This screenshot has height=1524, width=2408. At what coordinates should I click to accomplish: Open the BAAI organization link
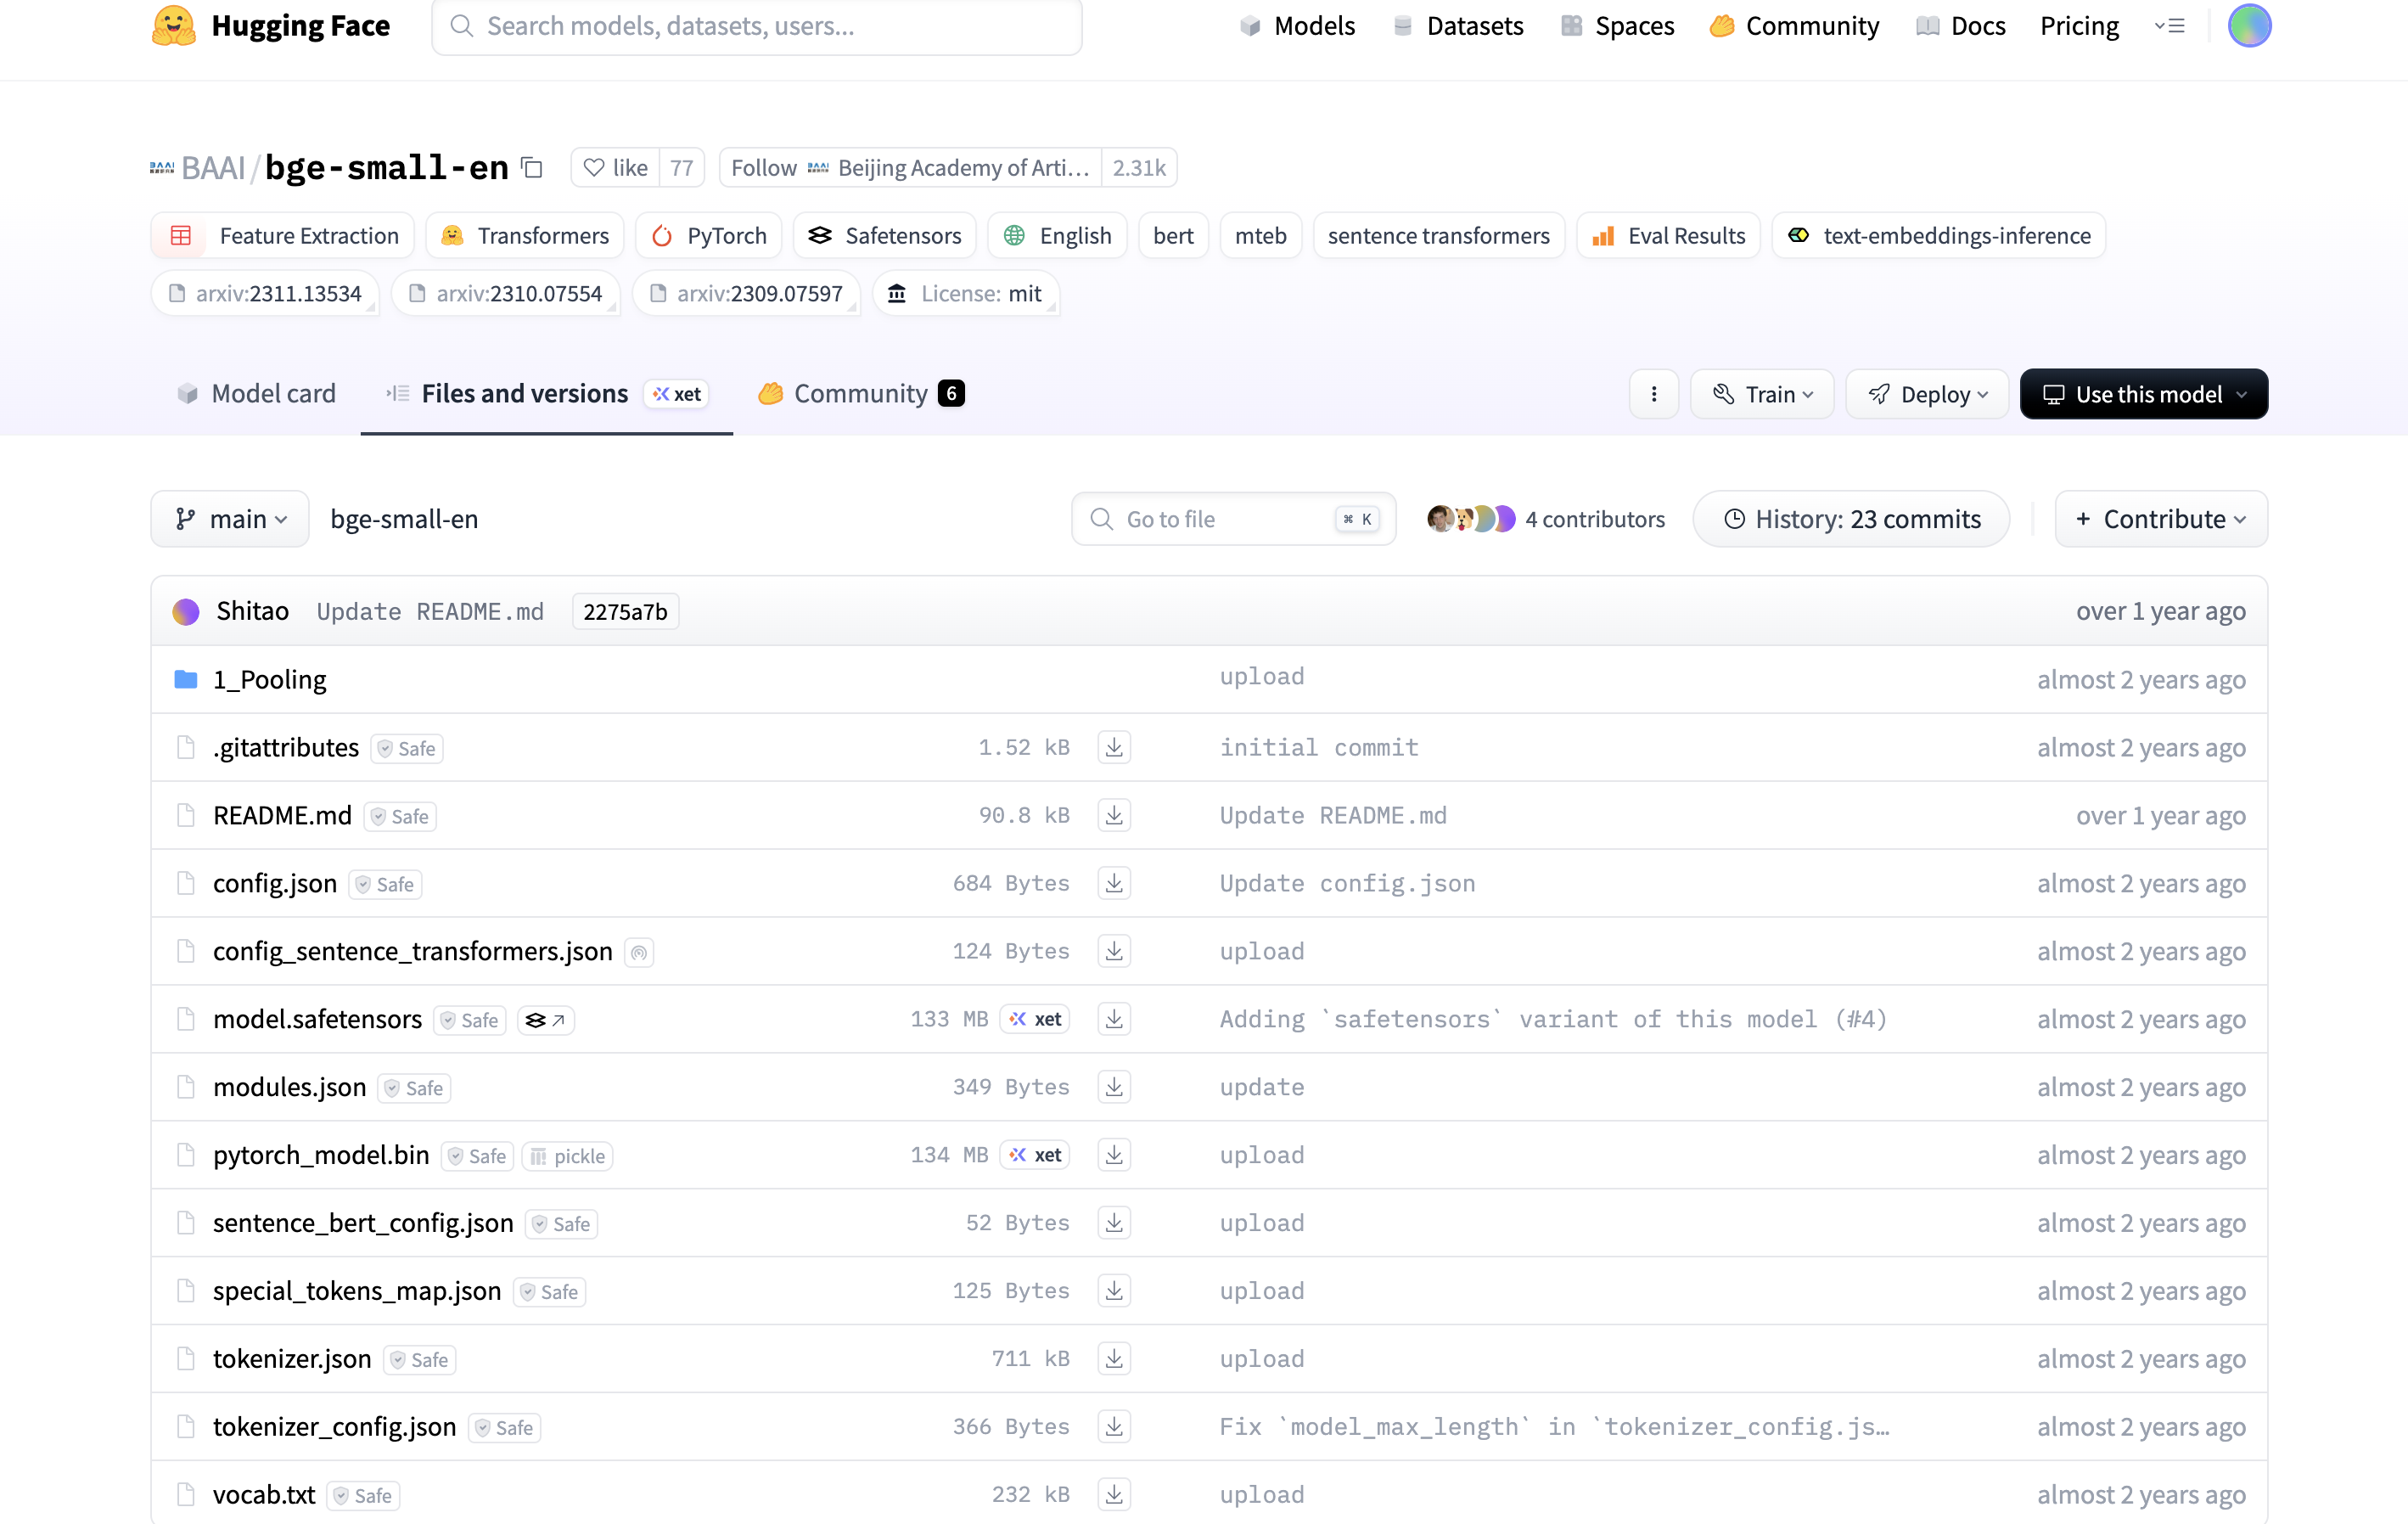213,168
